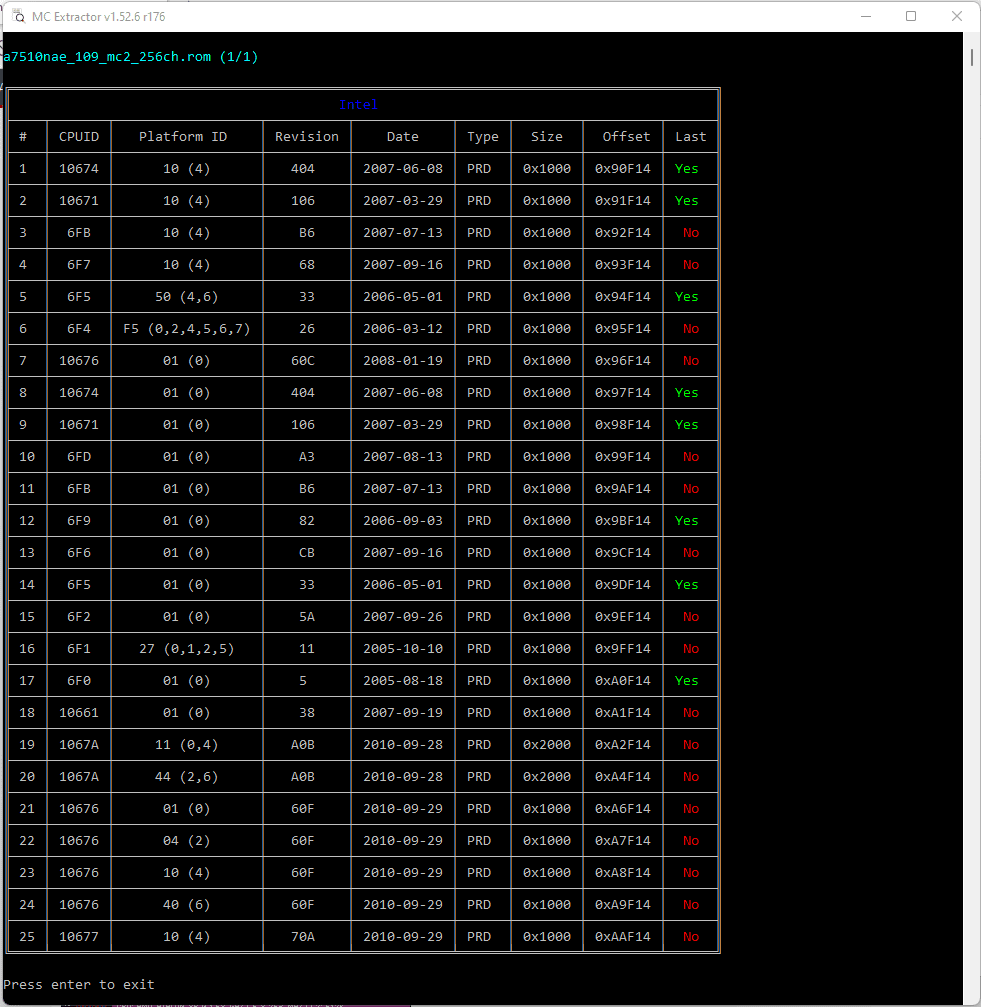Select offset value 0x91F14
This screenshot has height=1007, width=981.
point(622,201)
